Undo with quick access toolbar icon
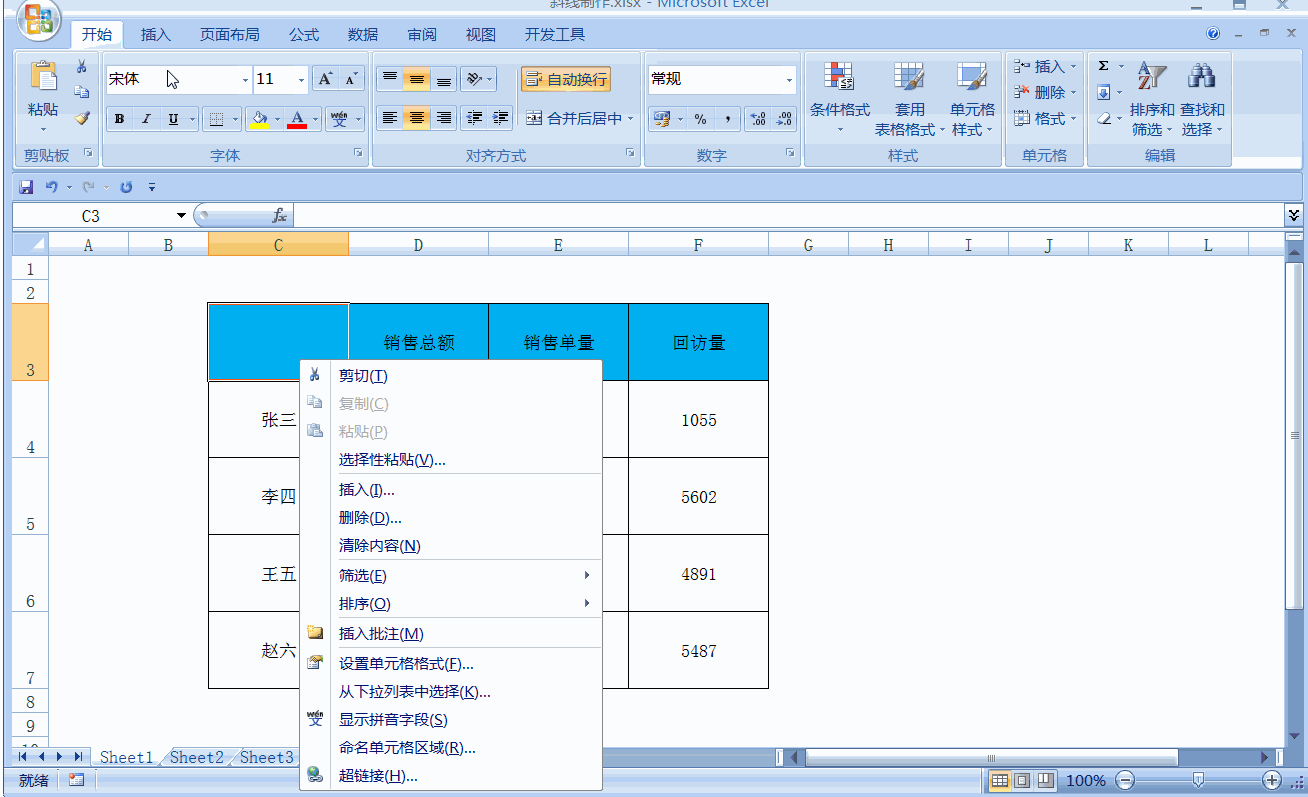The width and height of the screenshot is (1308, 797). [x=51, y=187]
